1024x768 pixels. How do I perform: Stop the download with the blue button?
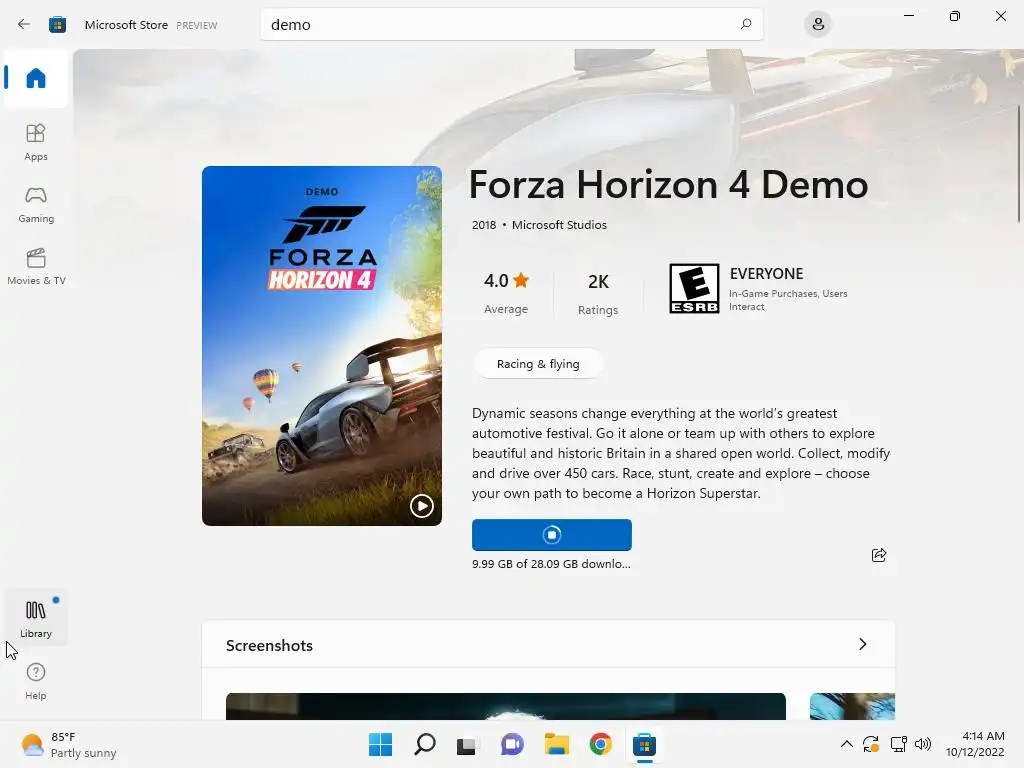click(552, 535)
